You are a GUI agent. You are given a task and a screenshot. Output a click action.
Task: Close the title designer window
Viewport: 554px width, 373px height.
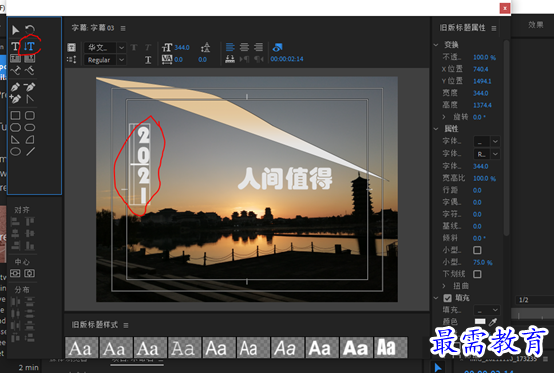[x=505, y=8]
